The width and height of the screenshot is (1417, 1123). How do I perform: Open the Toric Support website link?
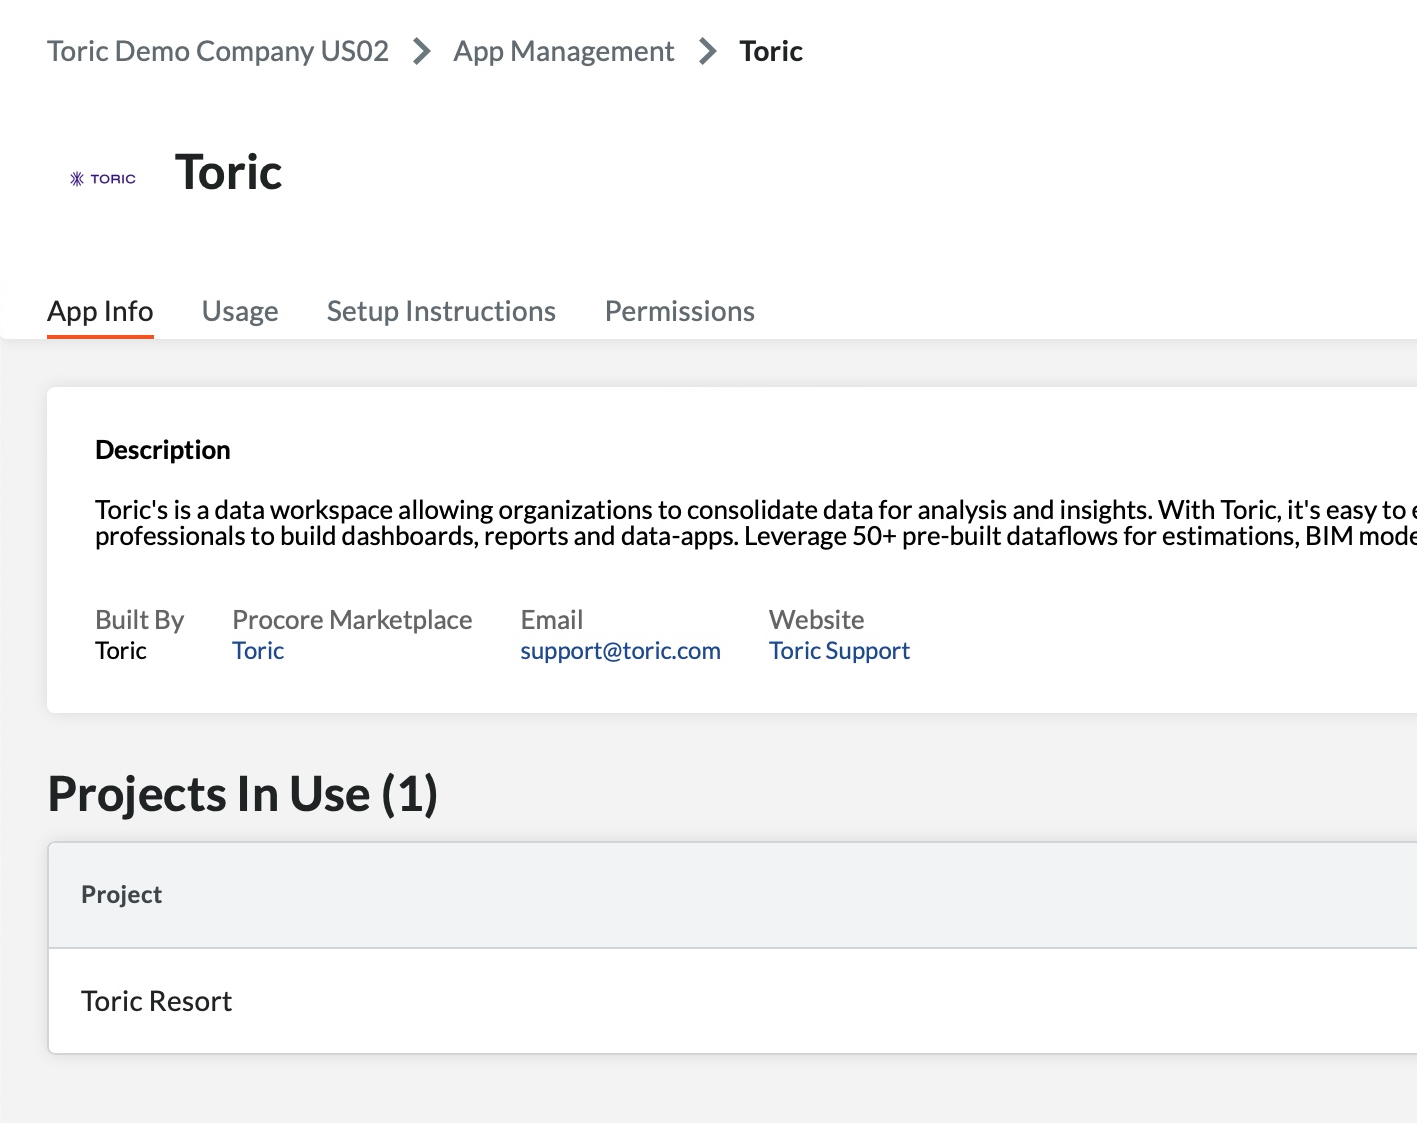[x=839, y=650]
